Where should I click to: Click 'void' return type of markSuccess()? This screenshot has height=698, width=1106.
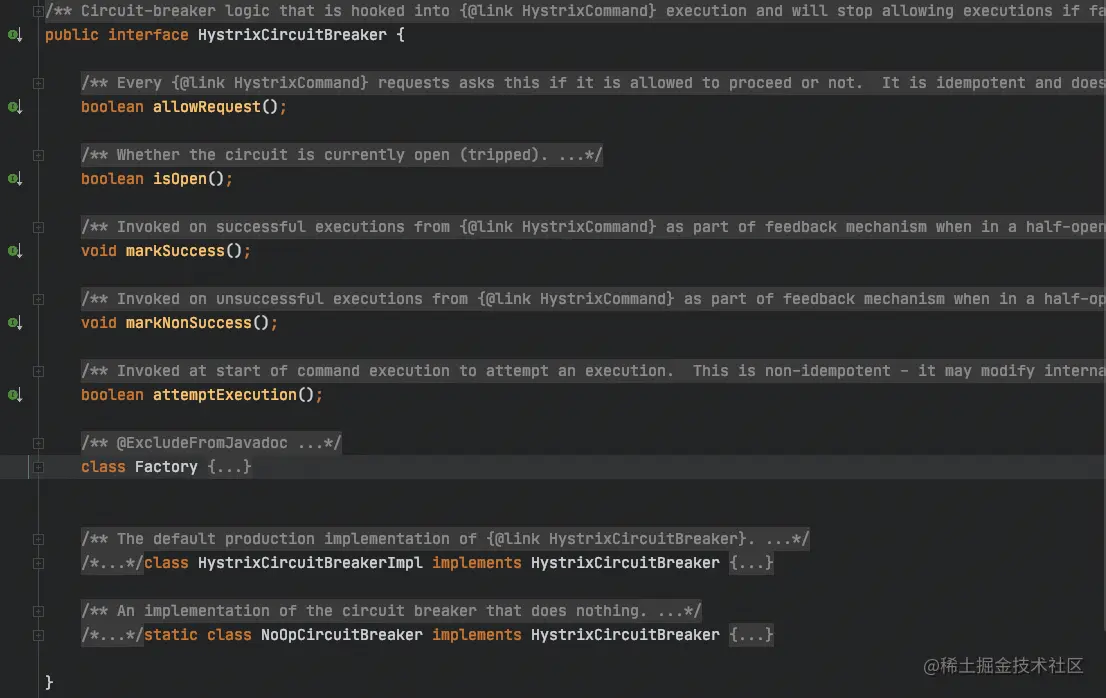(x=99, y=250)
